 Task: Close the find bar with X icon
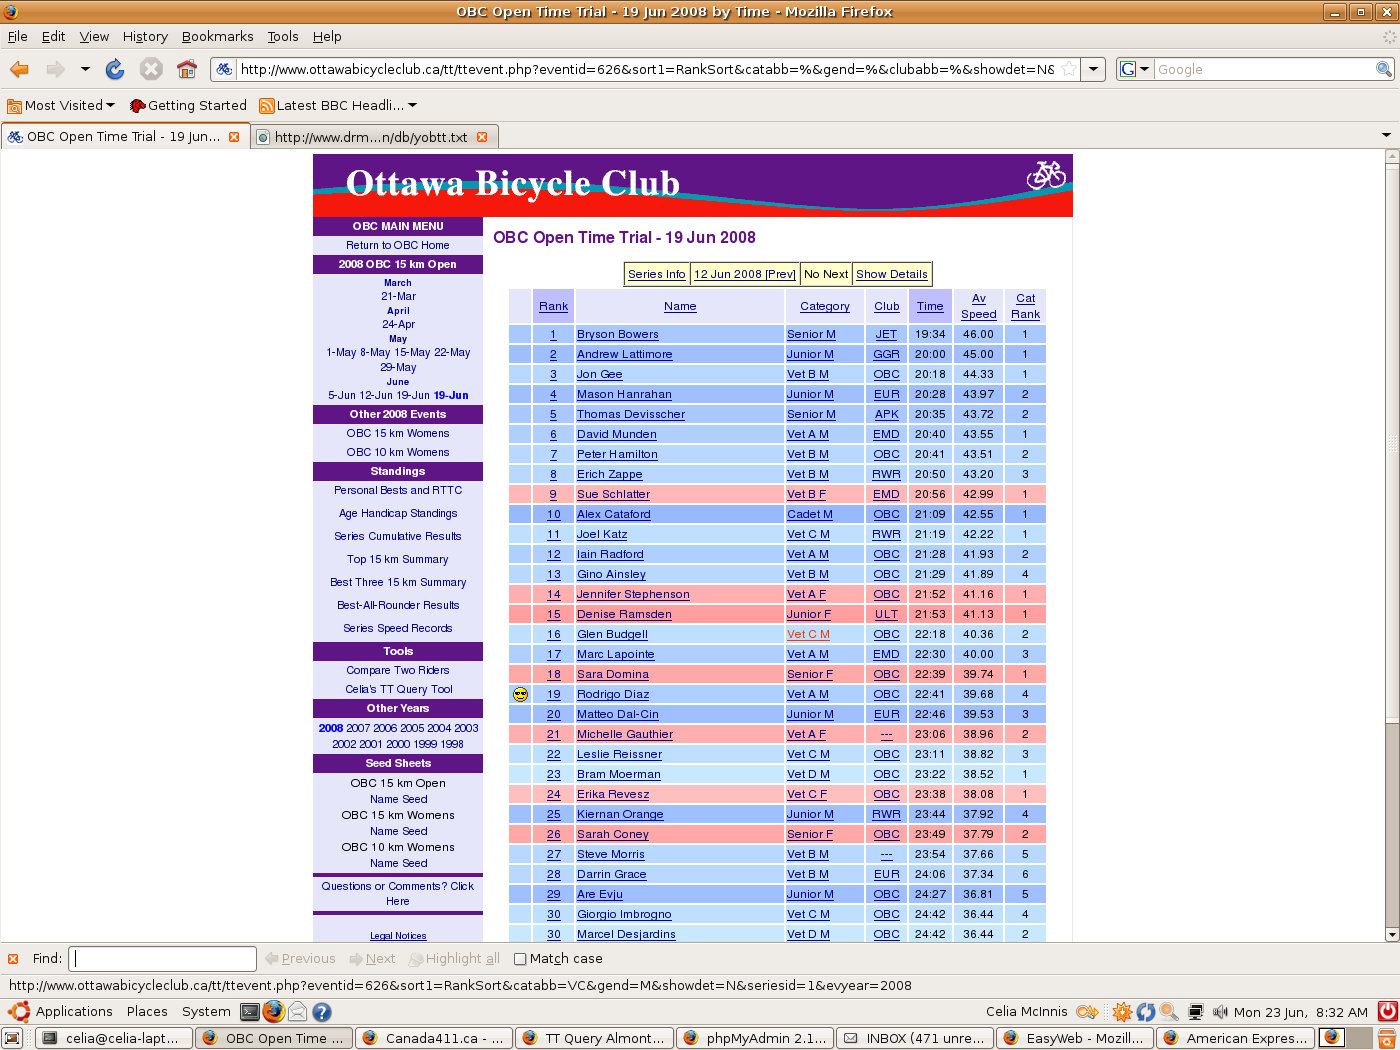[13, 959]
